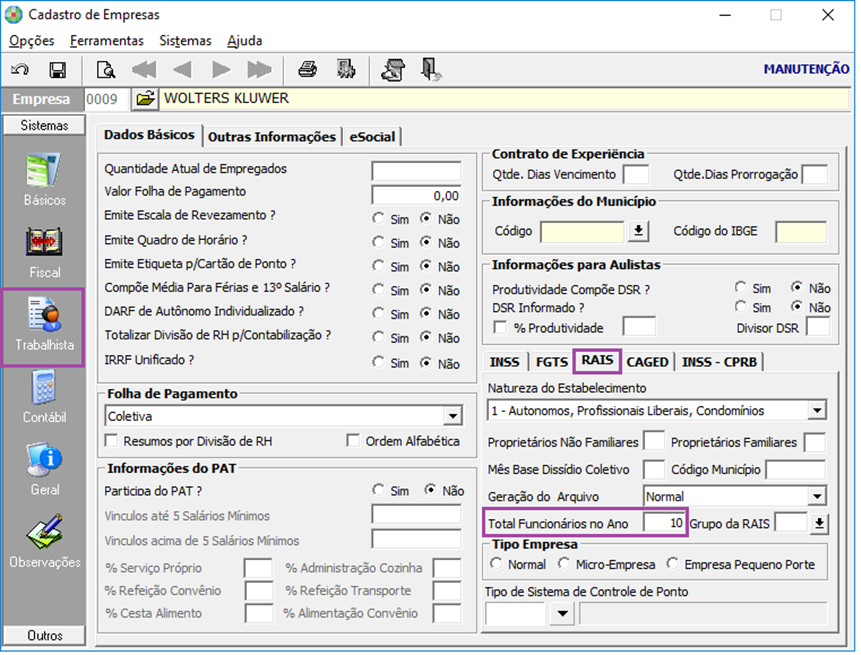Check % Produtividade checkbox
The image size is (861, 655).
tap(500, 327)
